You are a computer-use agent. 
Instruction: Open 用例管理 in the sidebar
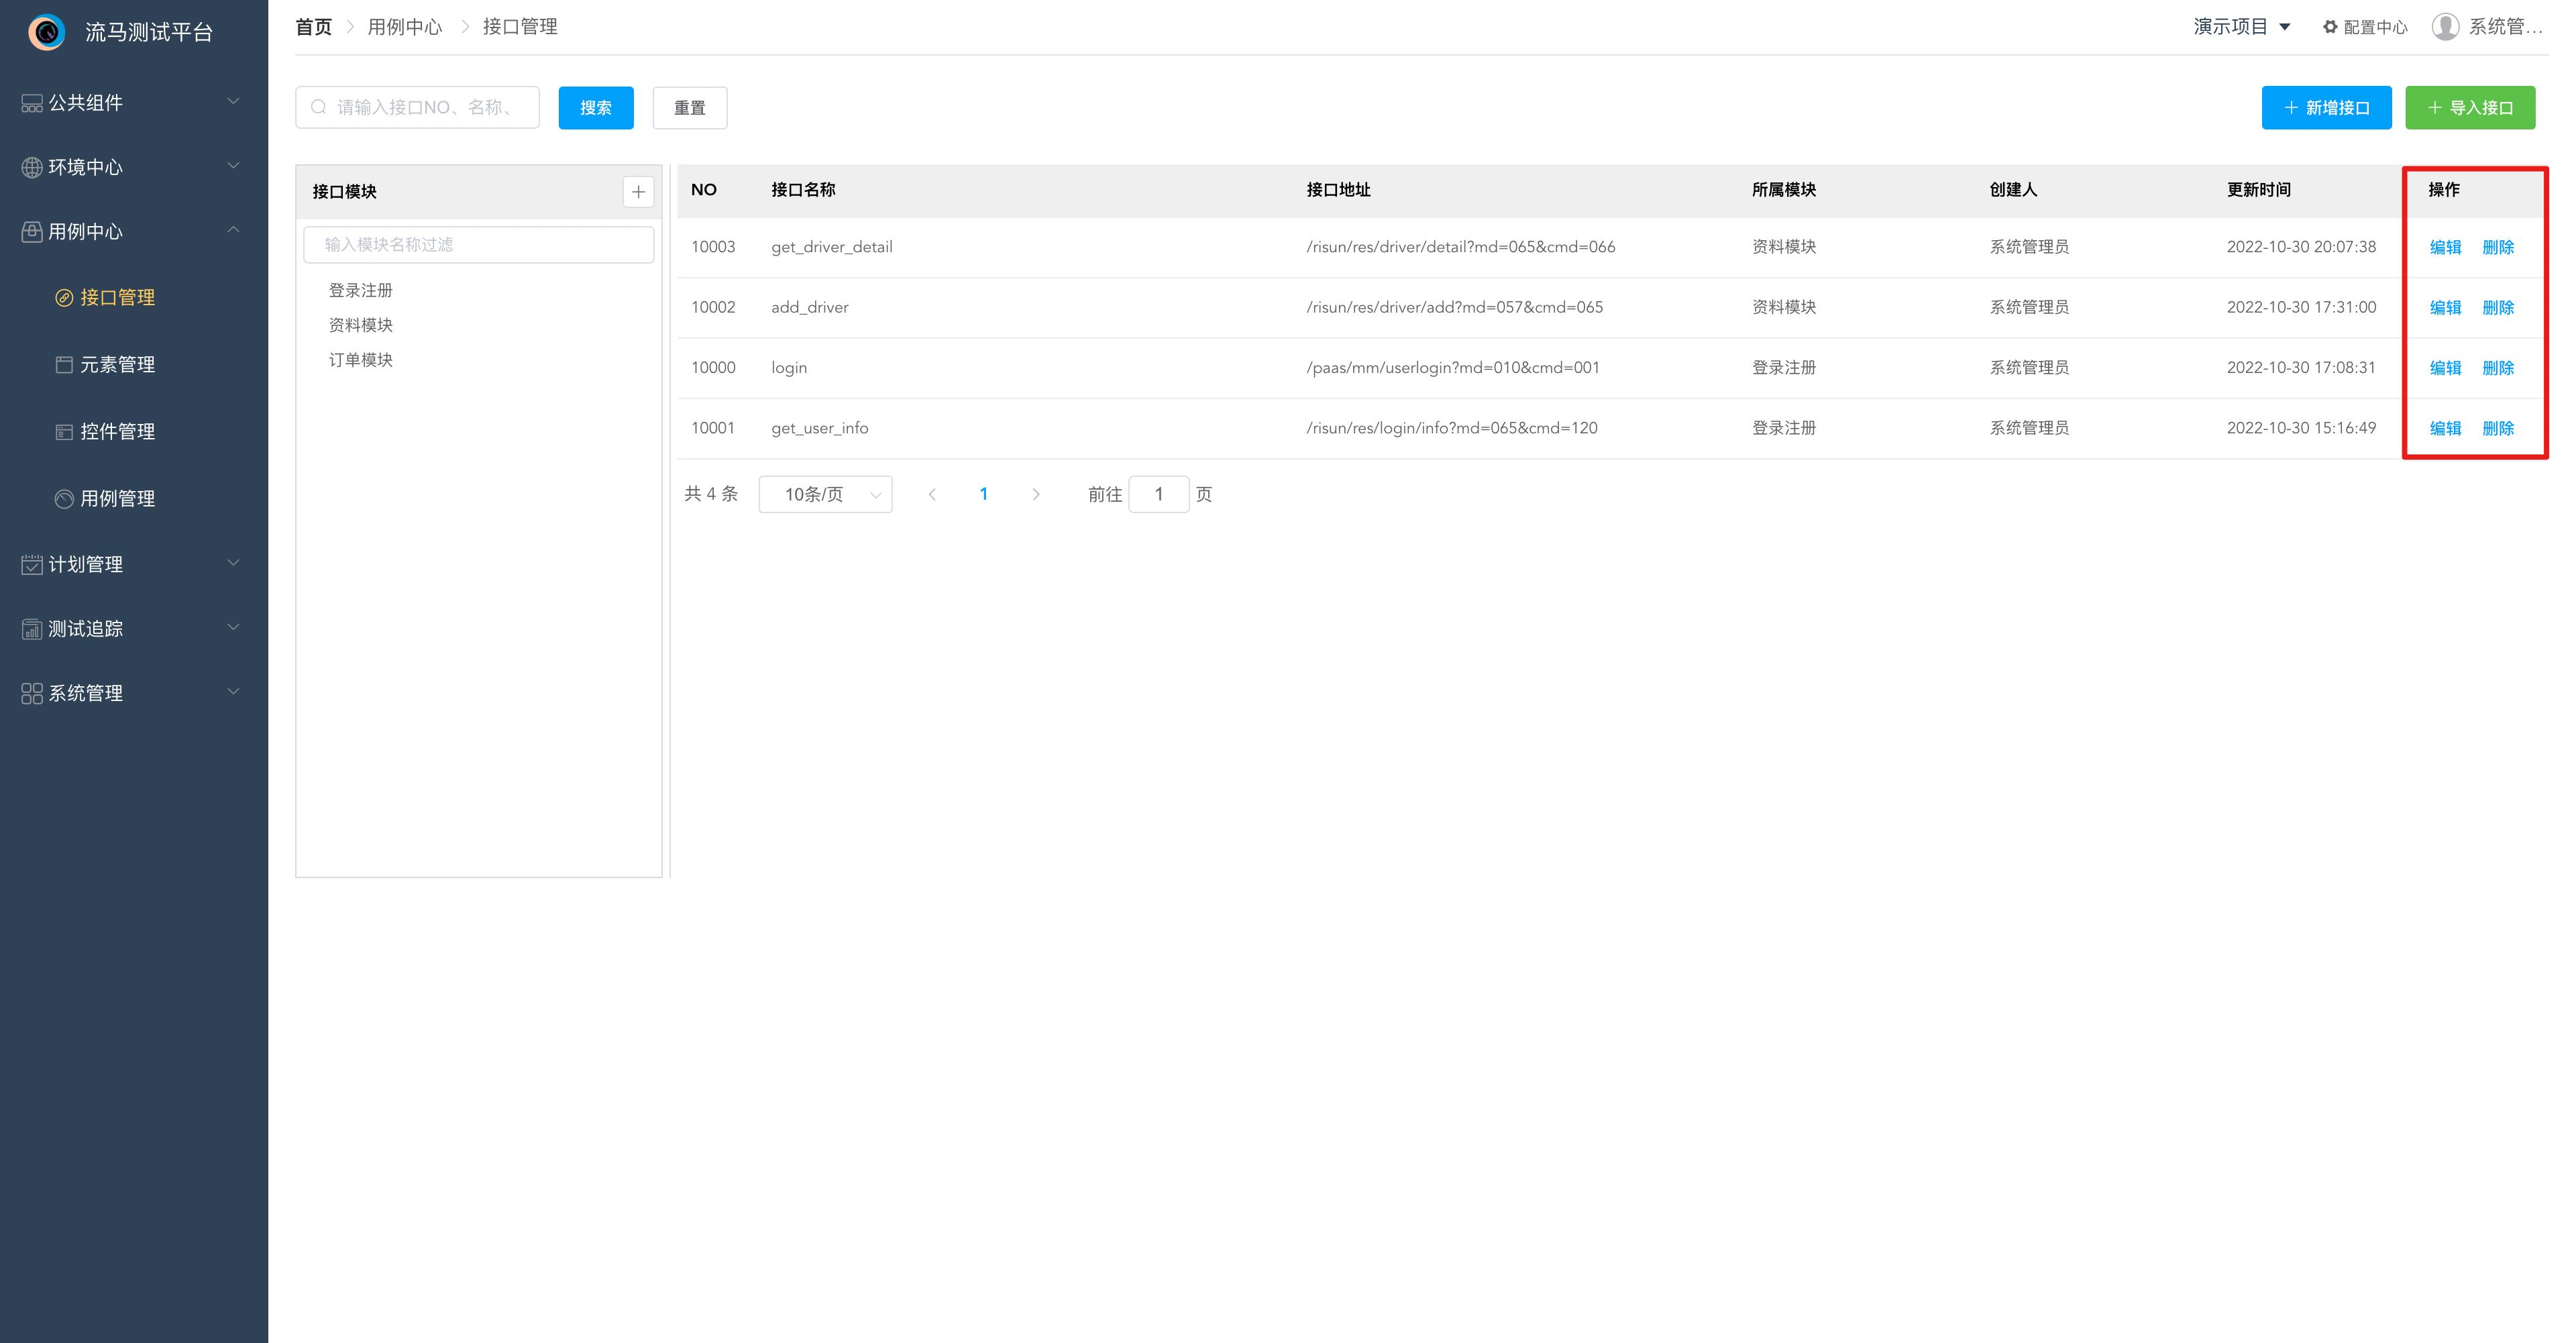(x=117, y=499)
